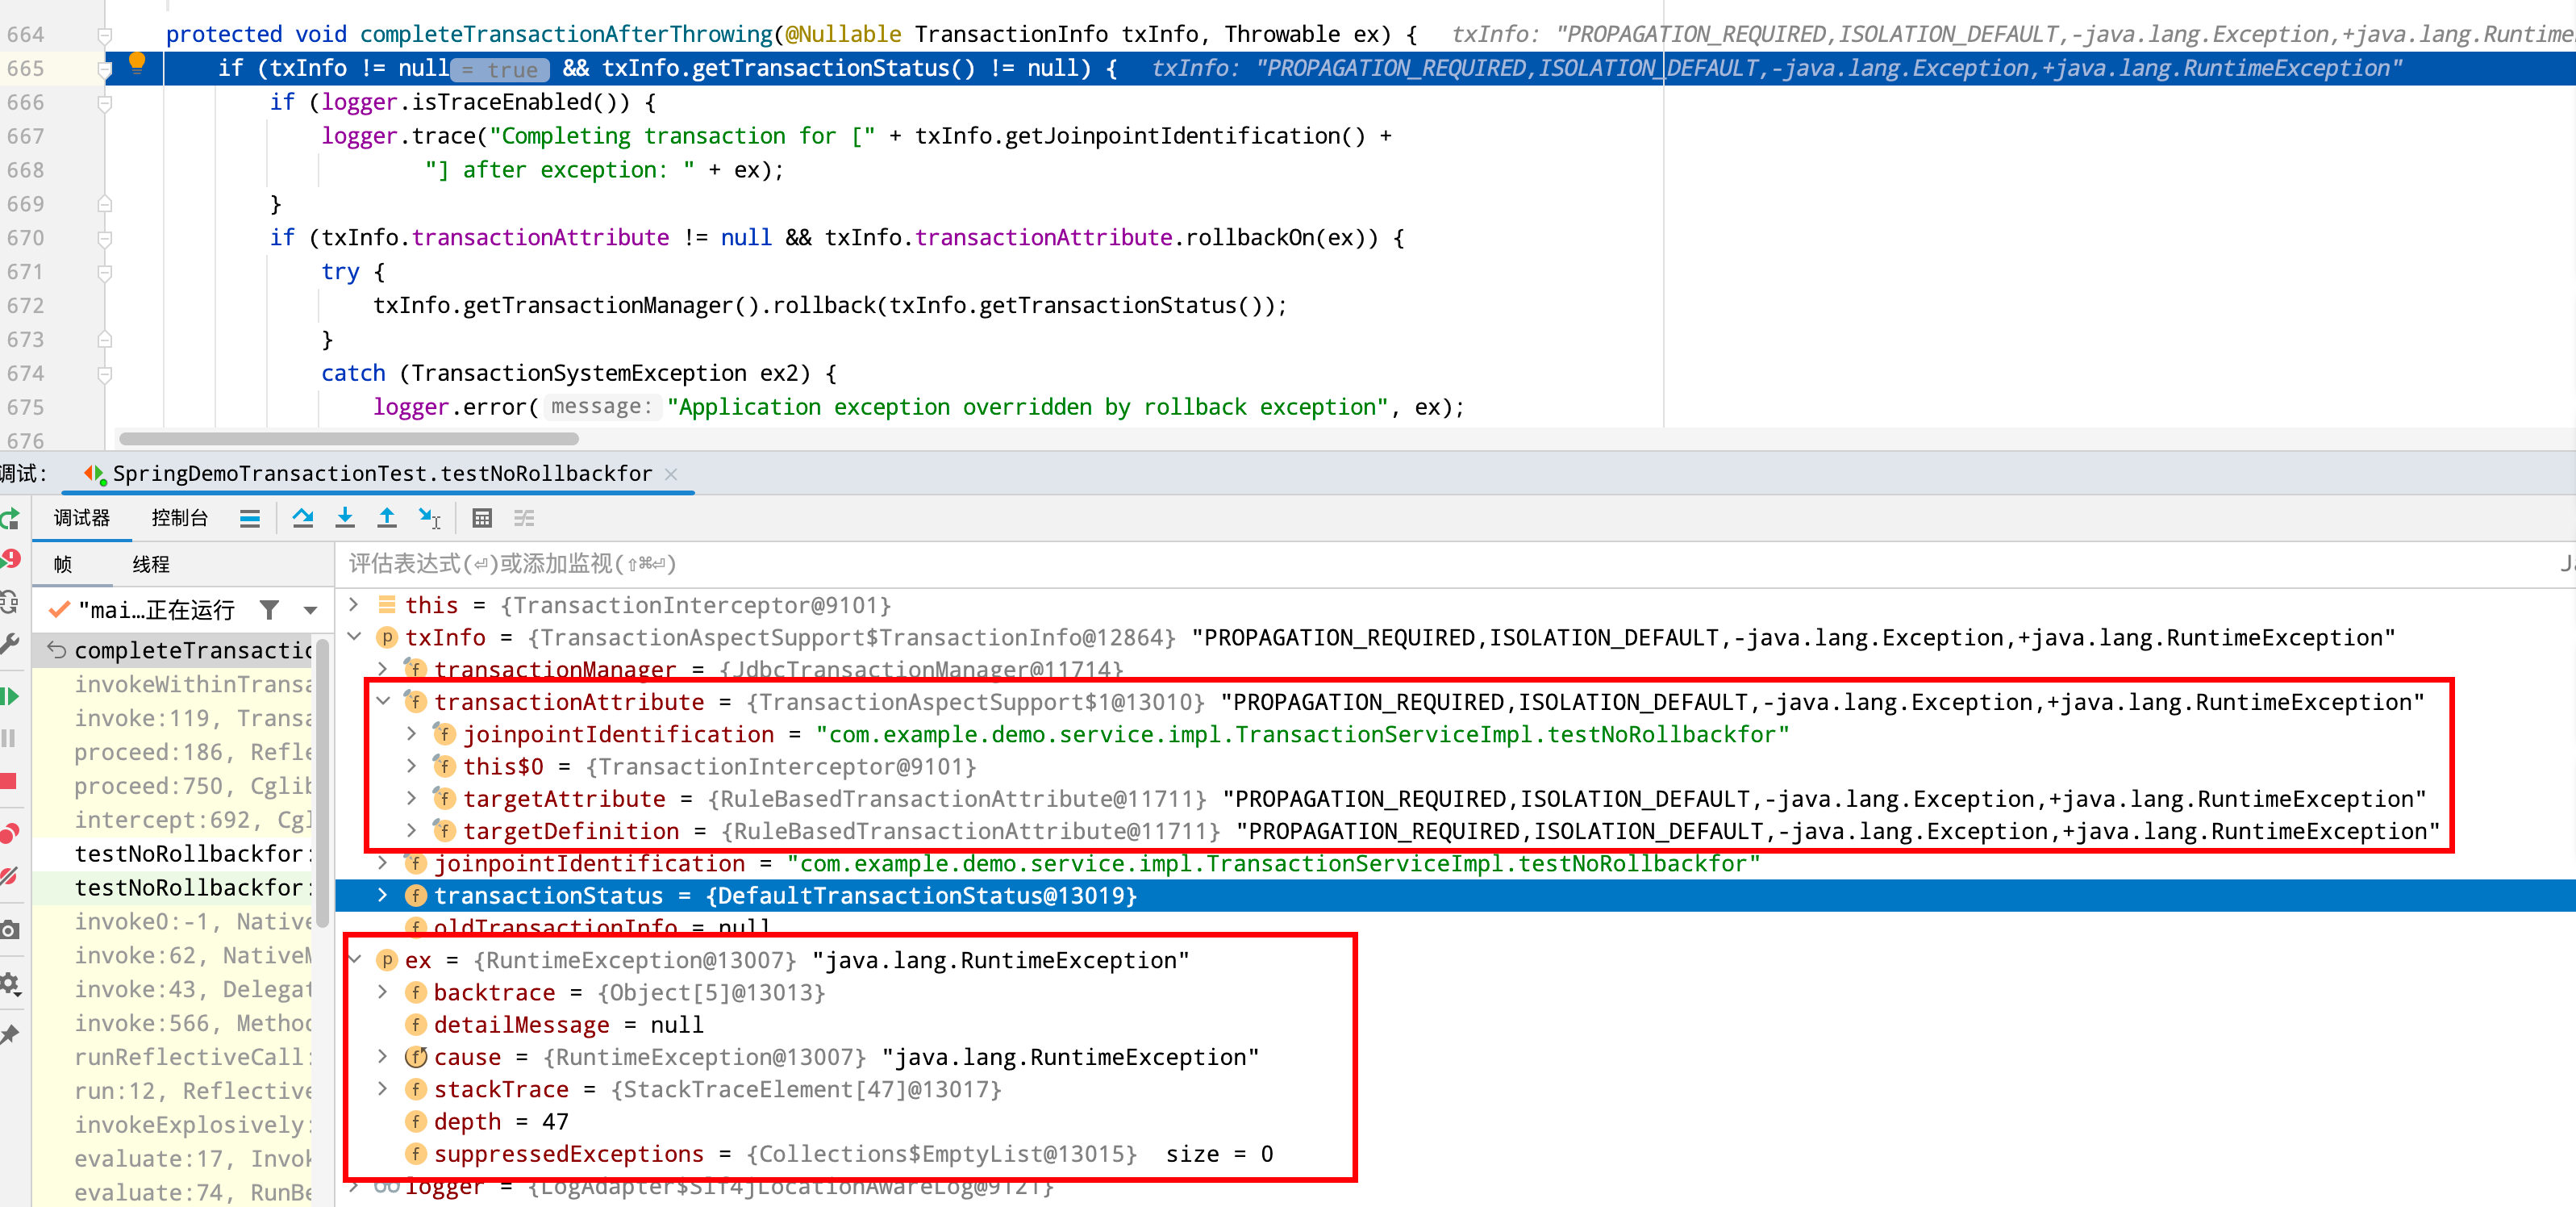Click the Pause Program icon
Image resolution: width=2576 pixels, height=1207 pixels.
tap(9, 738)
